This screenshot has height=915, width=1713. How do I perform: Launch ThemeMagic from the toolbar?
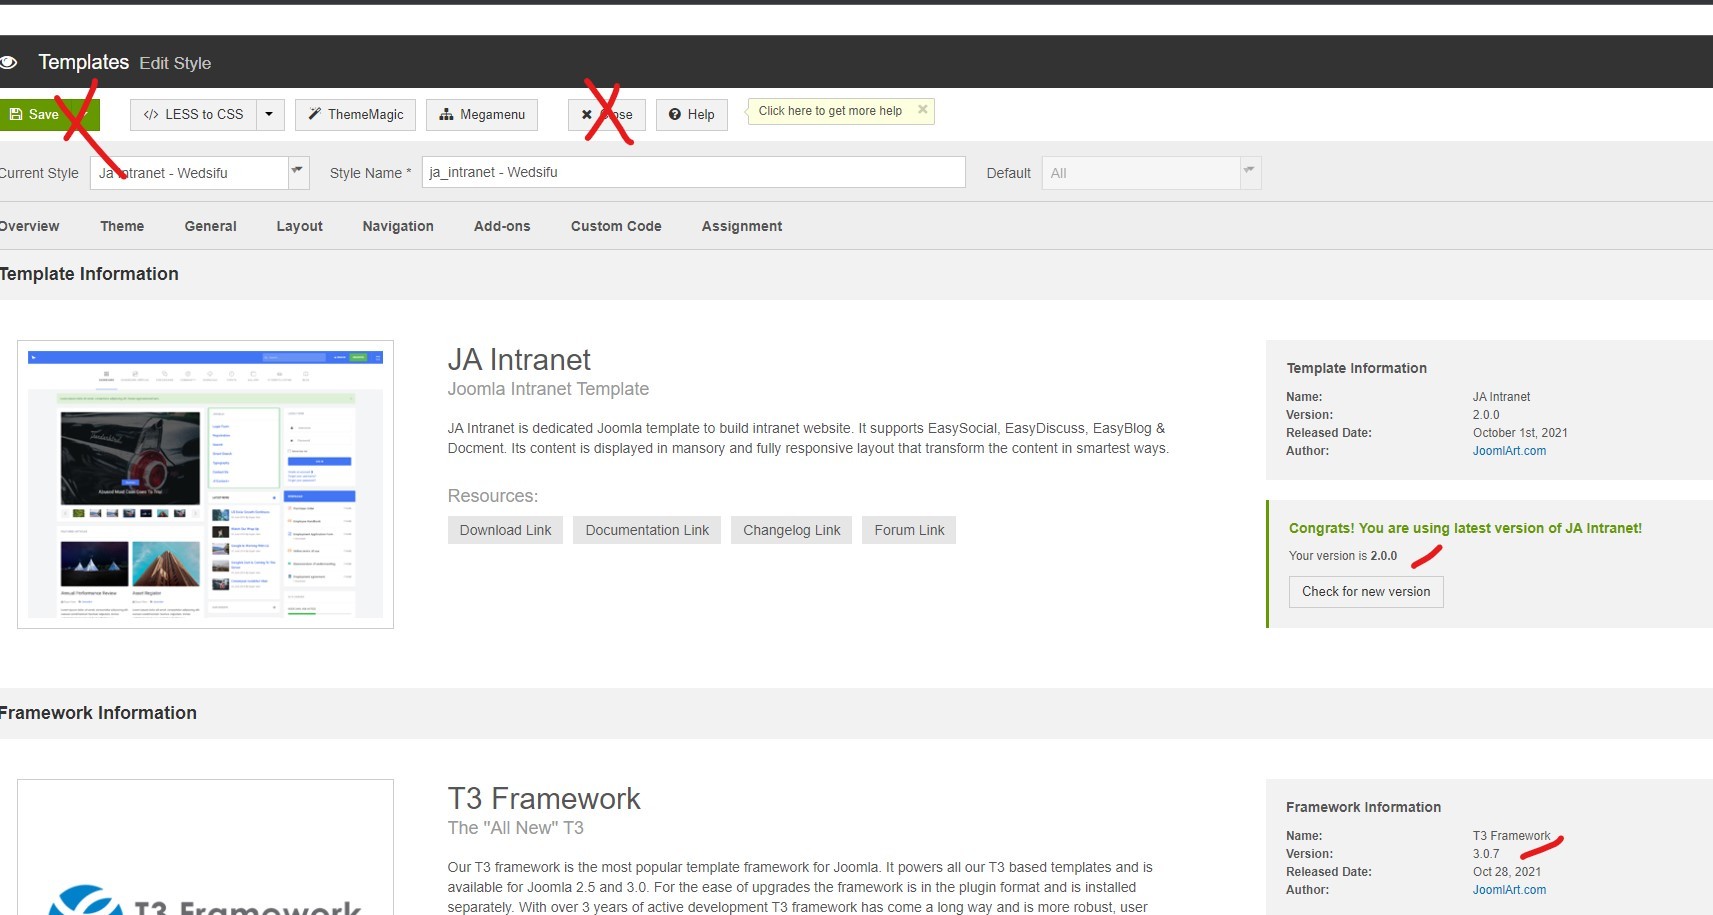(x=355, y=115)
